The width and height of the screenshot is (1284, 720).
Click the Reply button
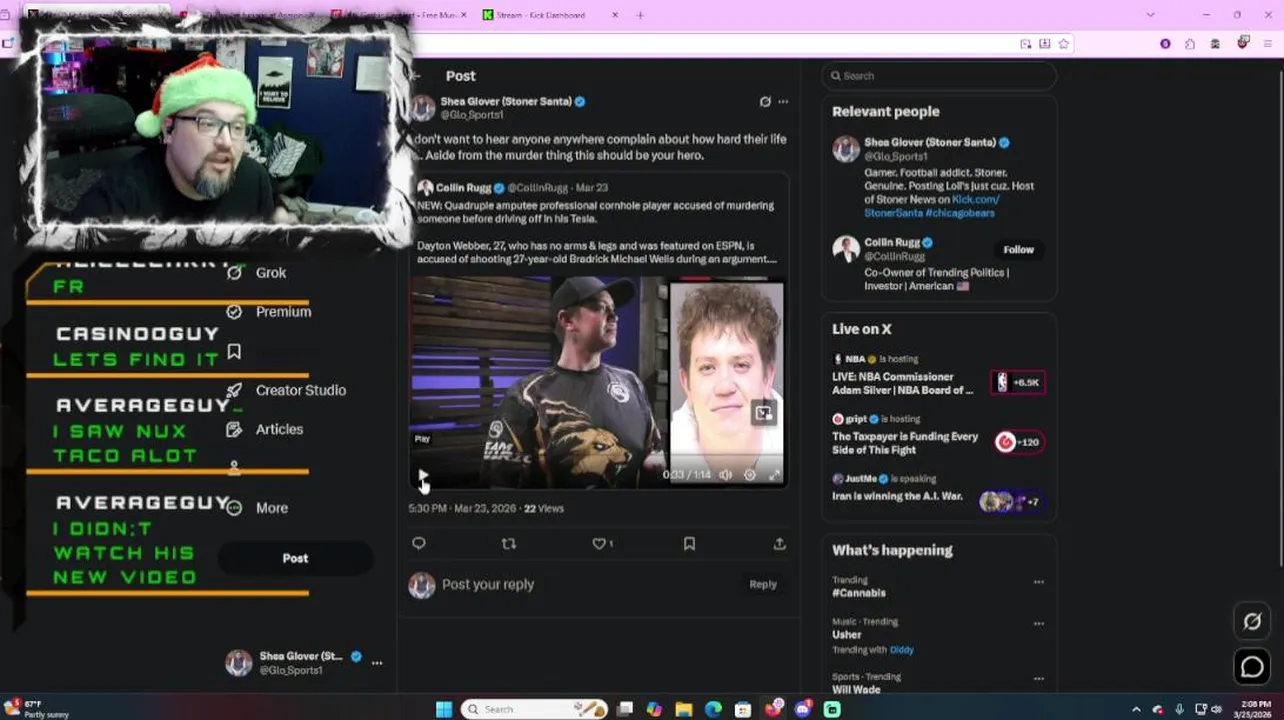pyautogui.click(x=763, y=584)
